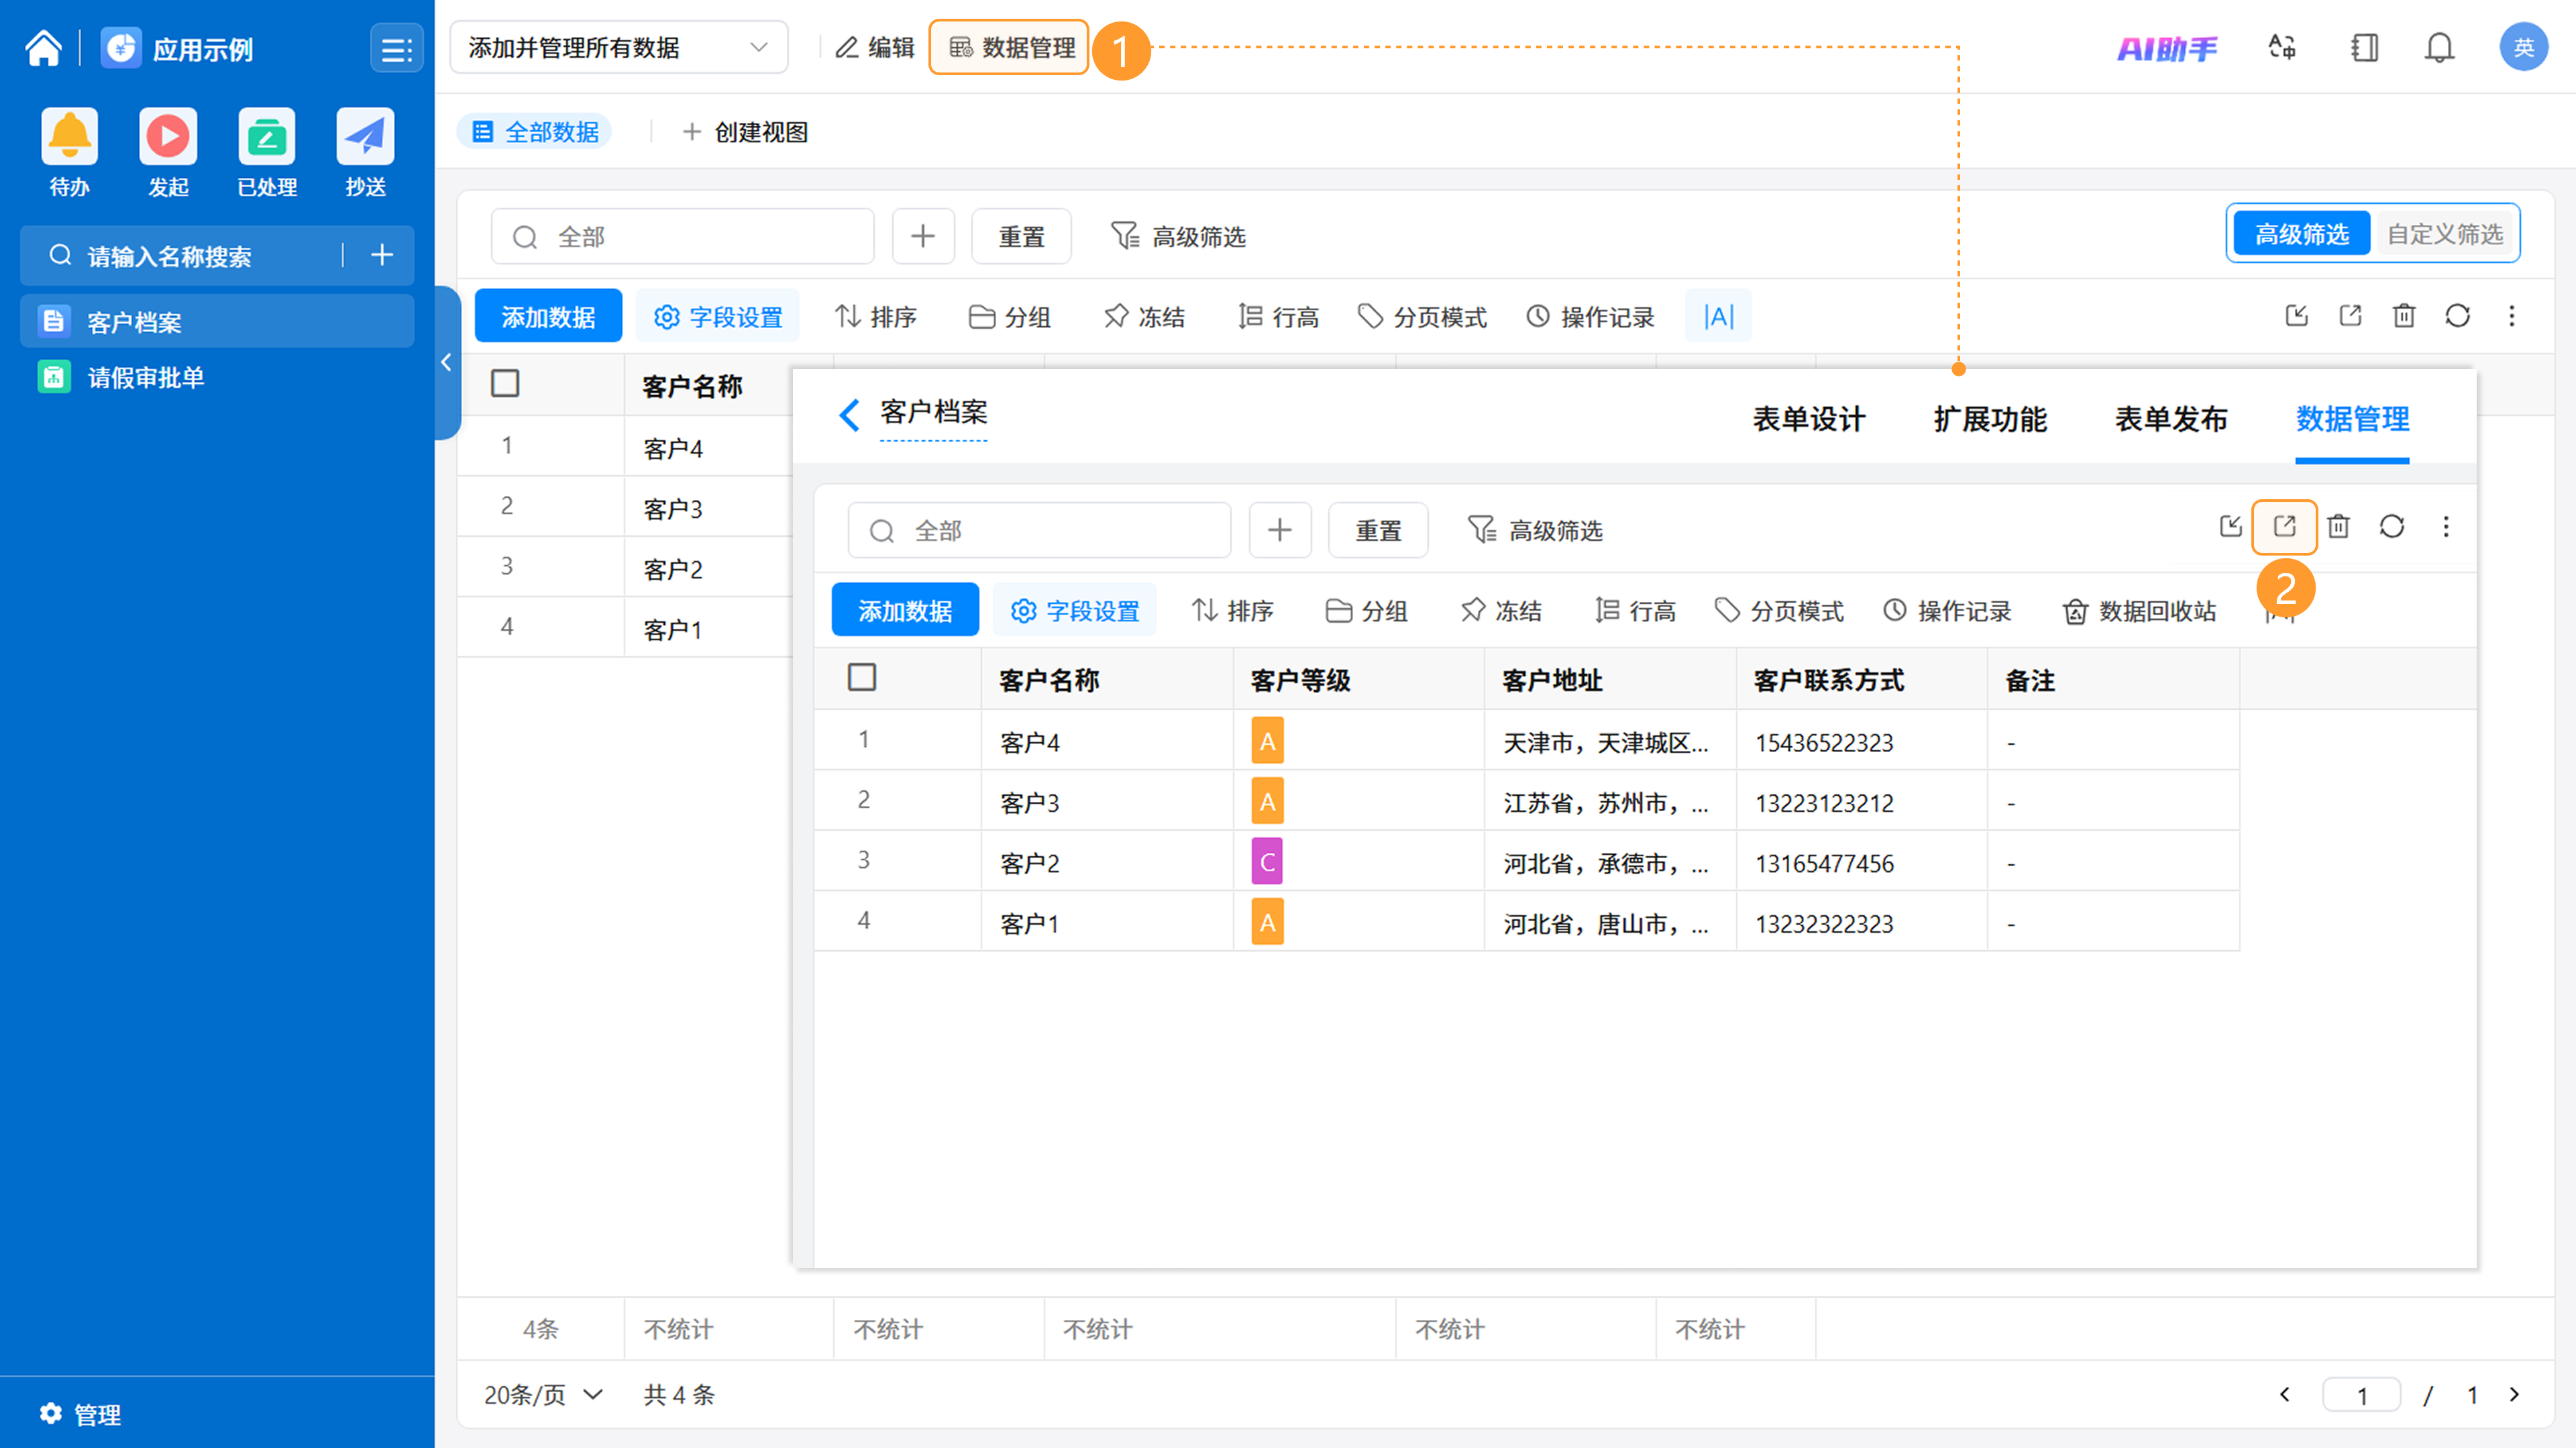Refresh the background data table
Screen dimensions: 2576x1448
(x=2458, y=316)
